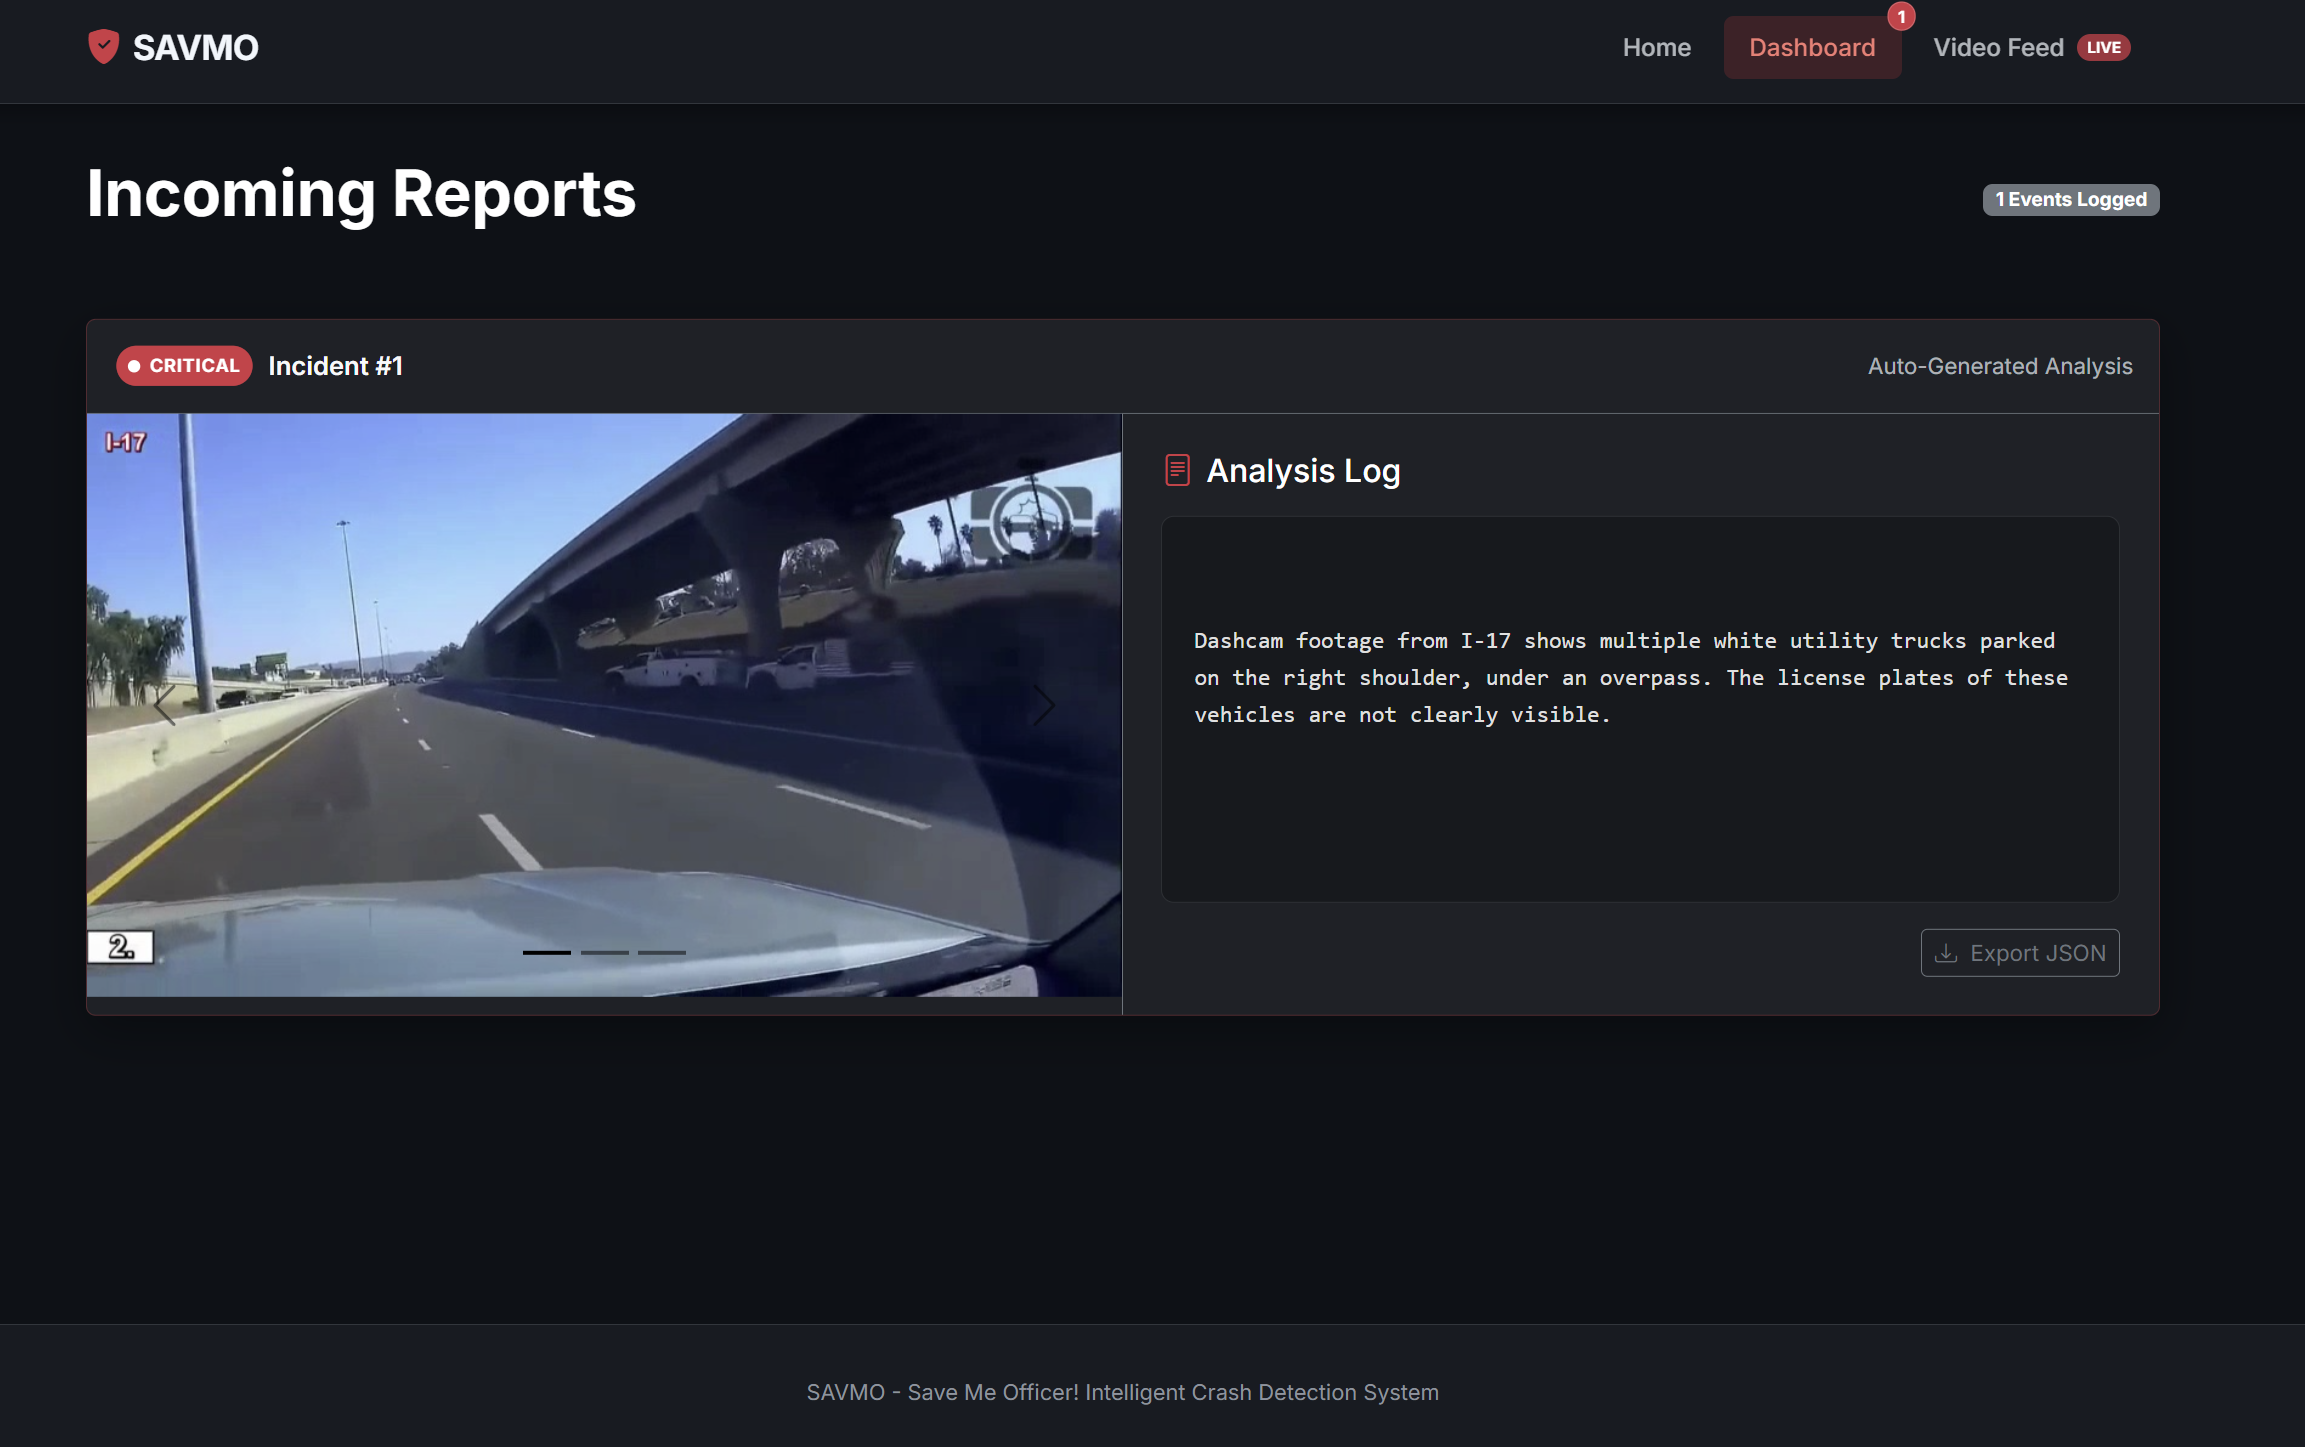The width and height of the screenshot is (2305, 1447).
Task: Open the Dashboard nav tab
Action: click(x=1811, y=48)
